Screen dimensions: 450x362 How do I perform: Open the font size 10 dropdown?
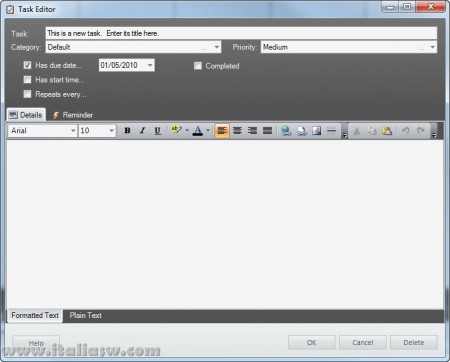[x=112, y=131]
